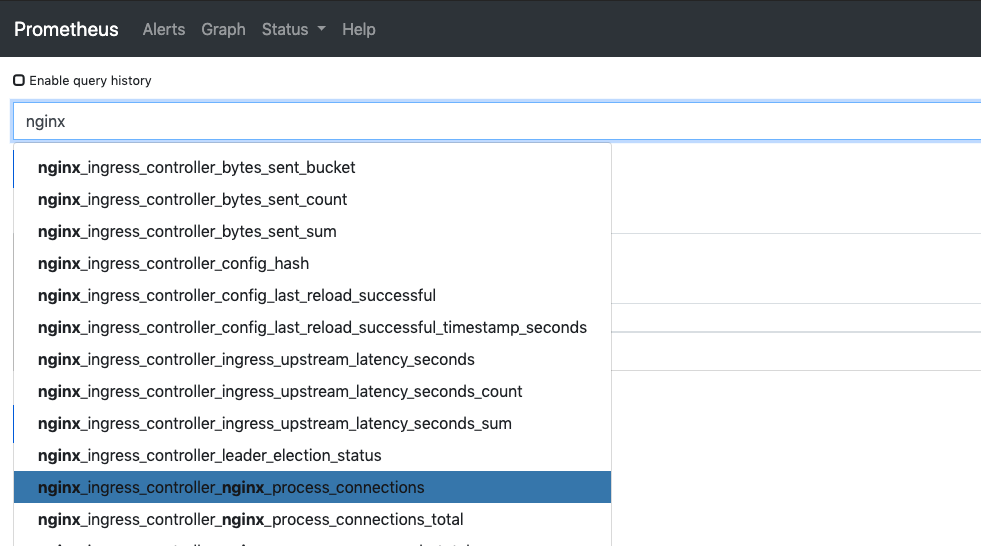Click the expression input field containing nginx
This screenshot has width=981, height=546.
496,121
